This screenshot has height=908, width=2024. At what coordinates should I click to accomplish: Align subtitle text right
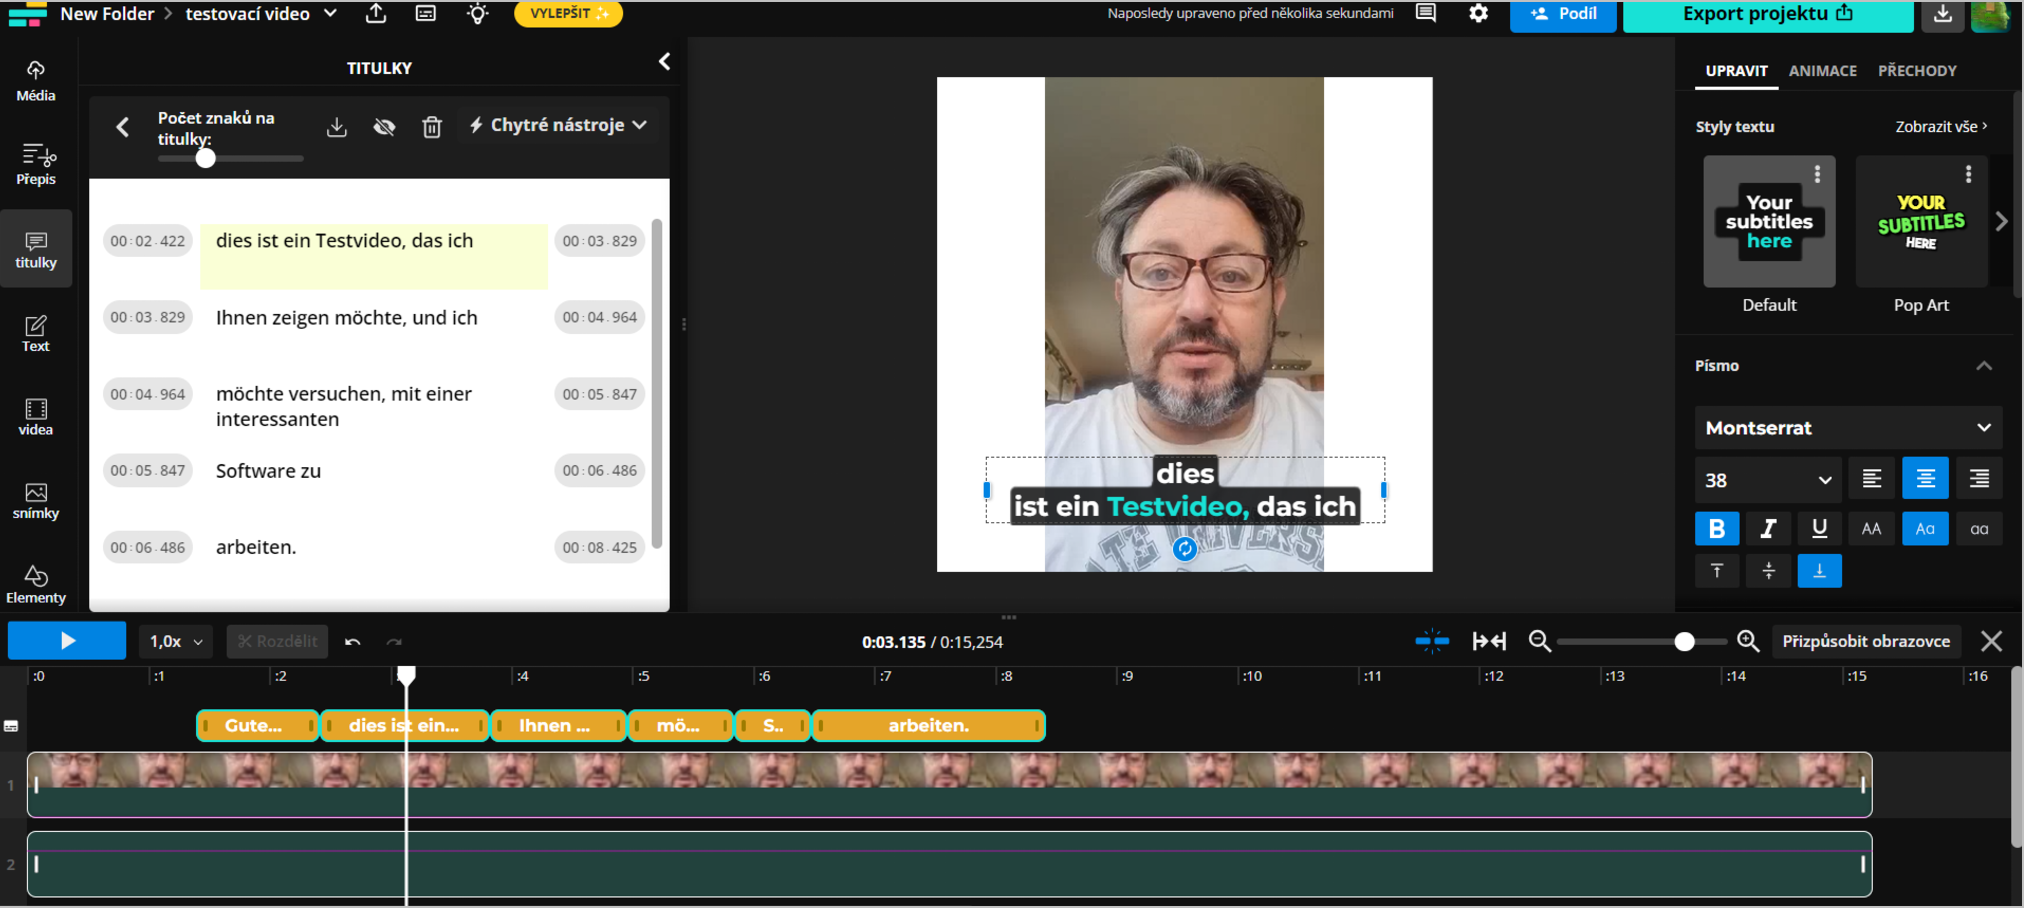1979,479
